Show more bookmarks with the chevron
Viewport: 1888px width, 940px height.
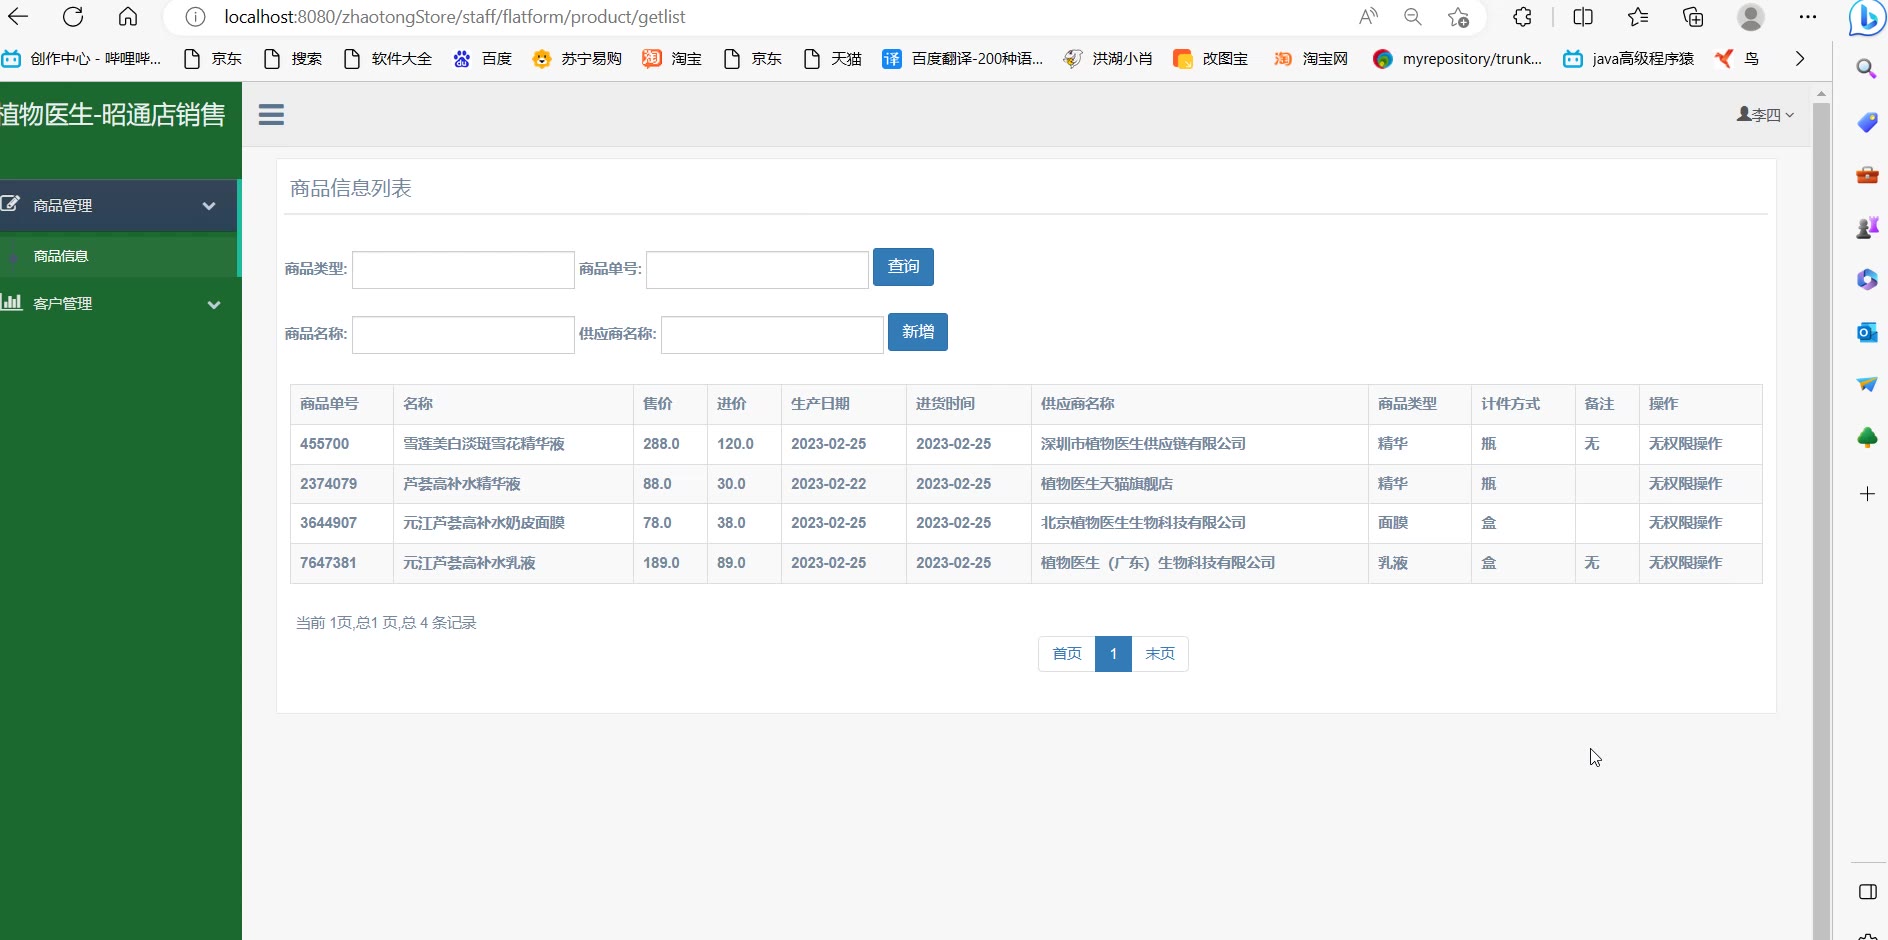1800,59
